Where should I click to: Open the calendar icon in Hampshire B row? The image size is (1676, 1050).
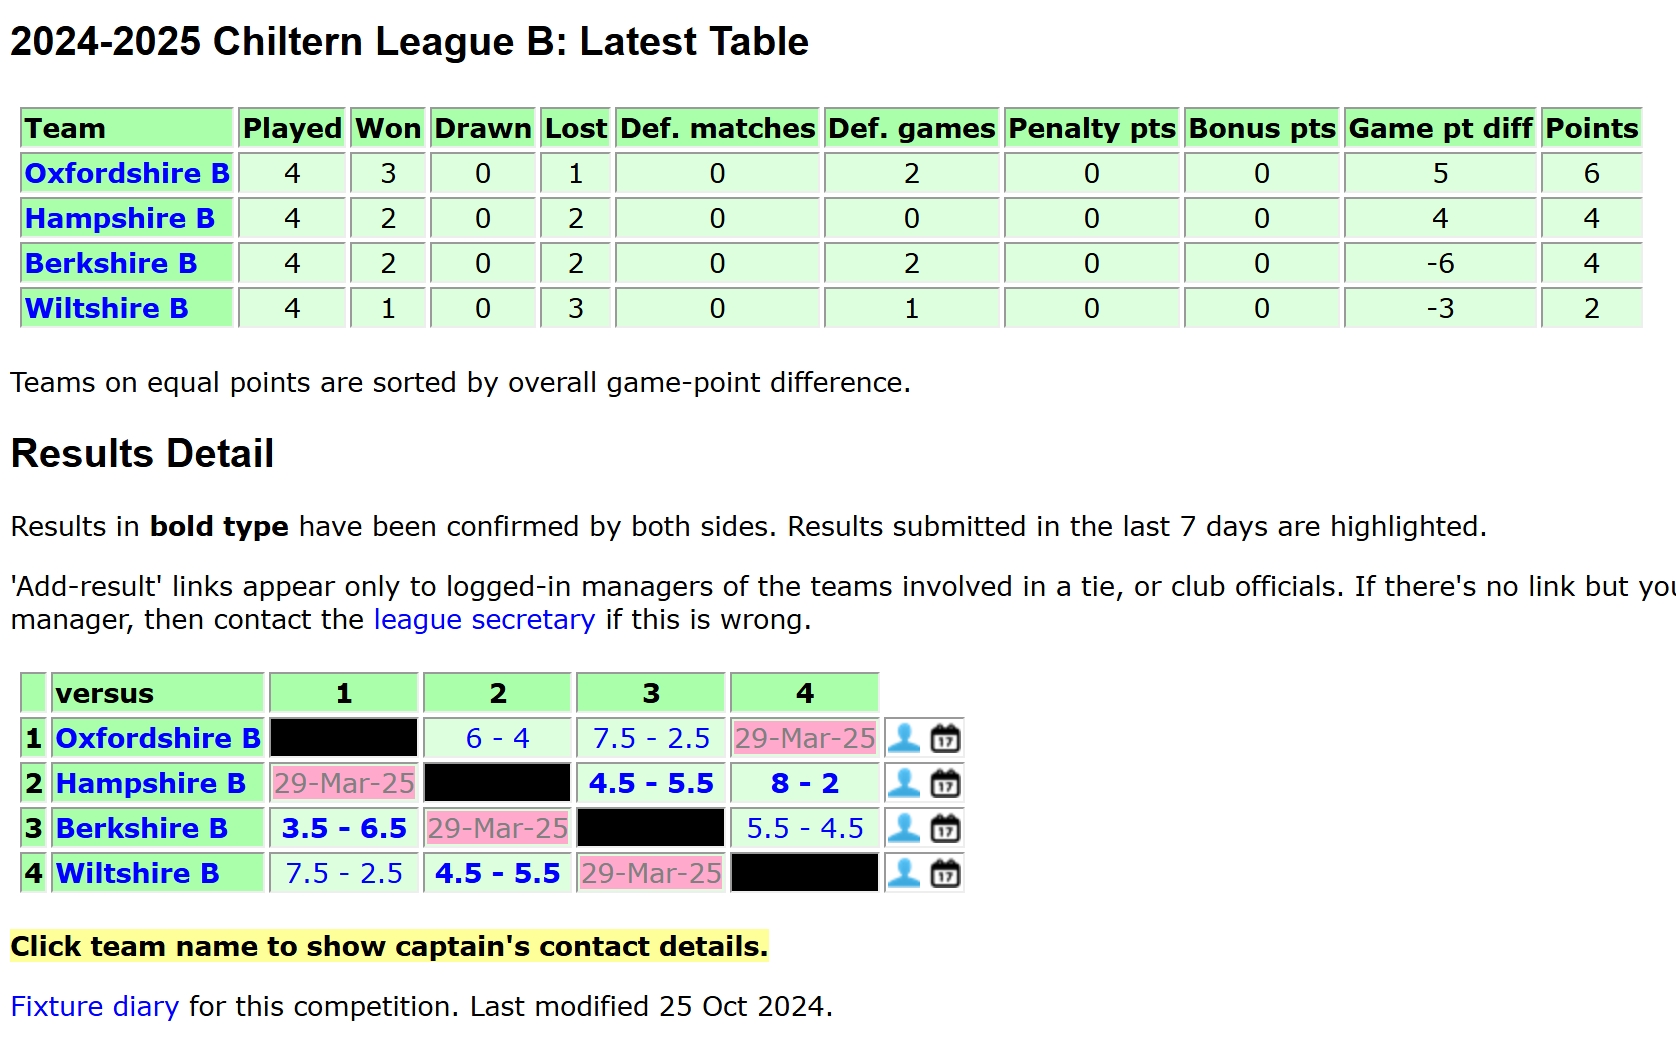(x=945, y=783)
